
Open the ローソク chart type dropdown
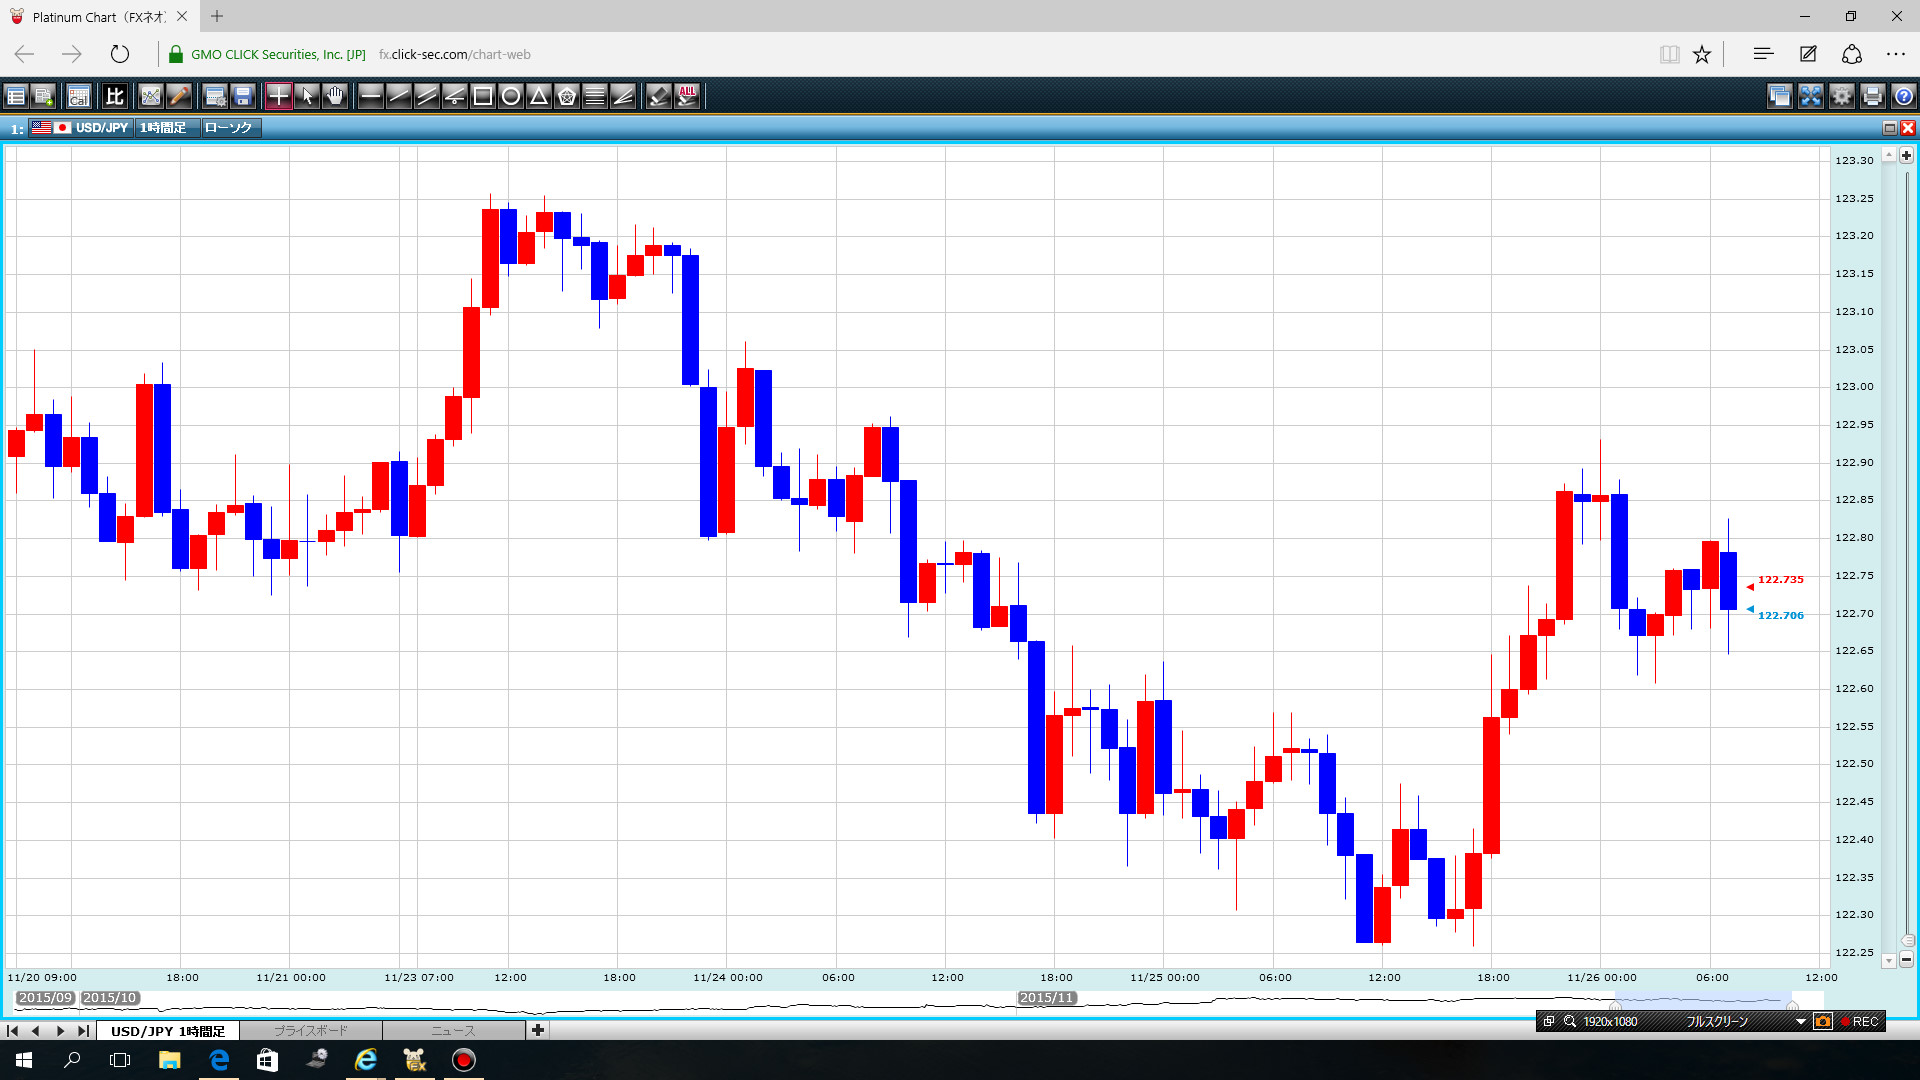coord(229,128)
